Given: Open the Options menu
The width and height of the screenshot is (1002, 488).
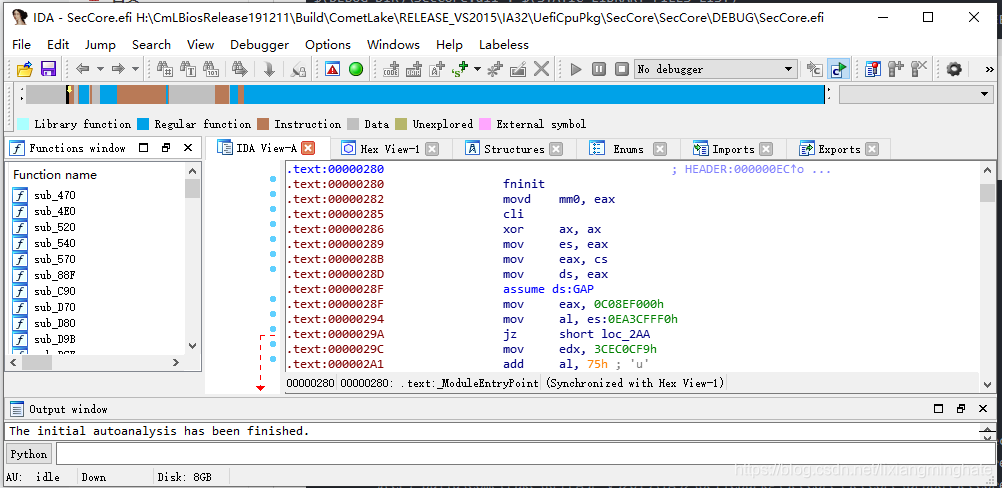Looking at the screenshot, I should 328,45.
